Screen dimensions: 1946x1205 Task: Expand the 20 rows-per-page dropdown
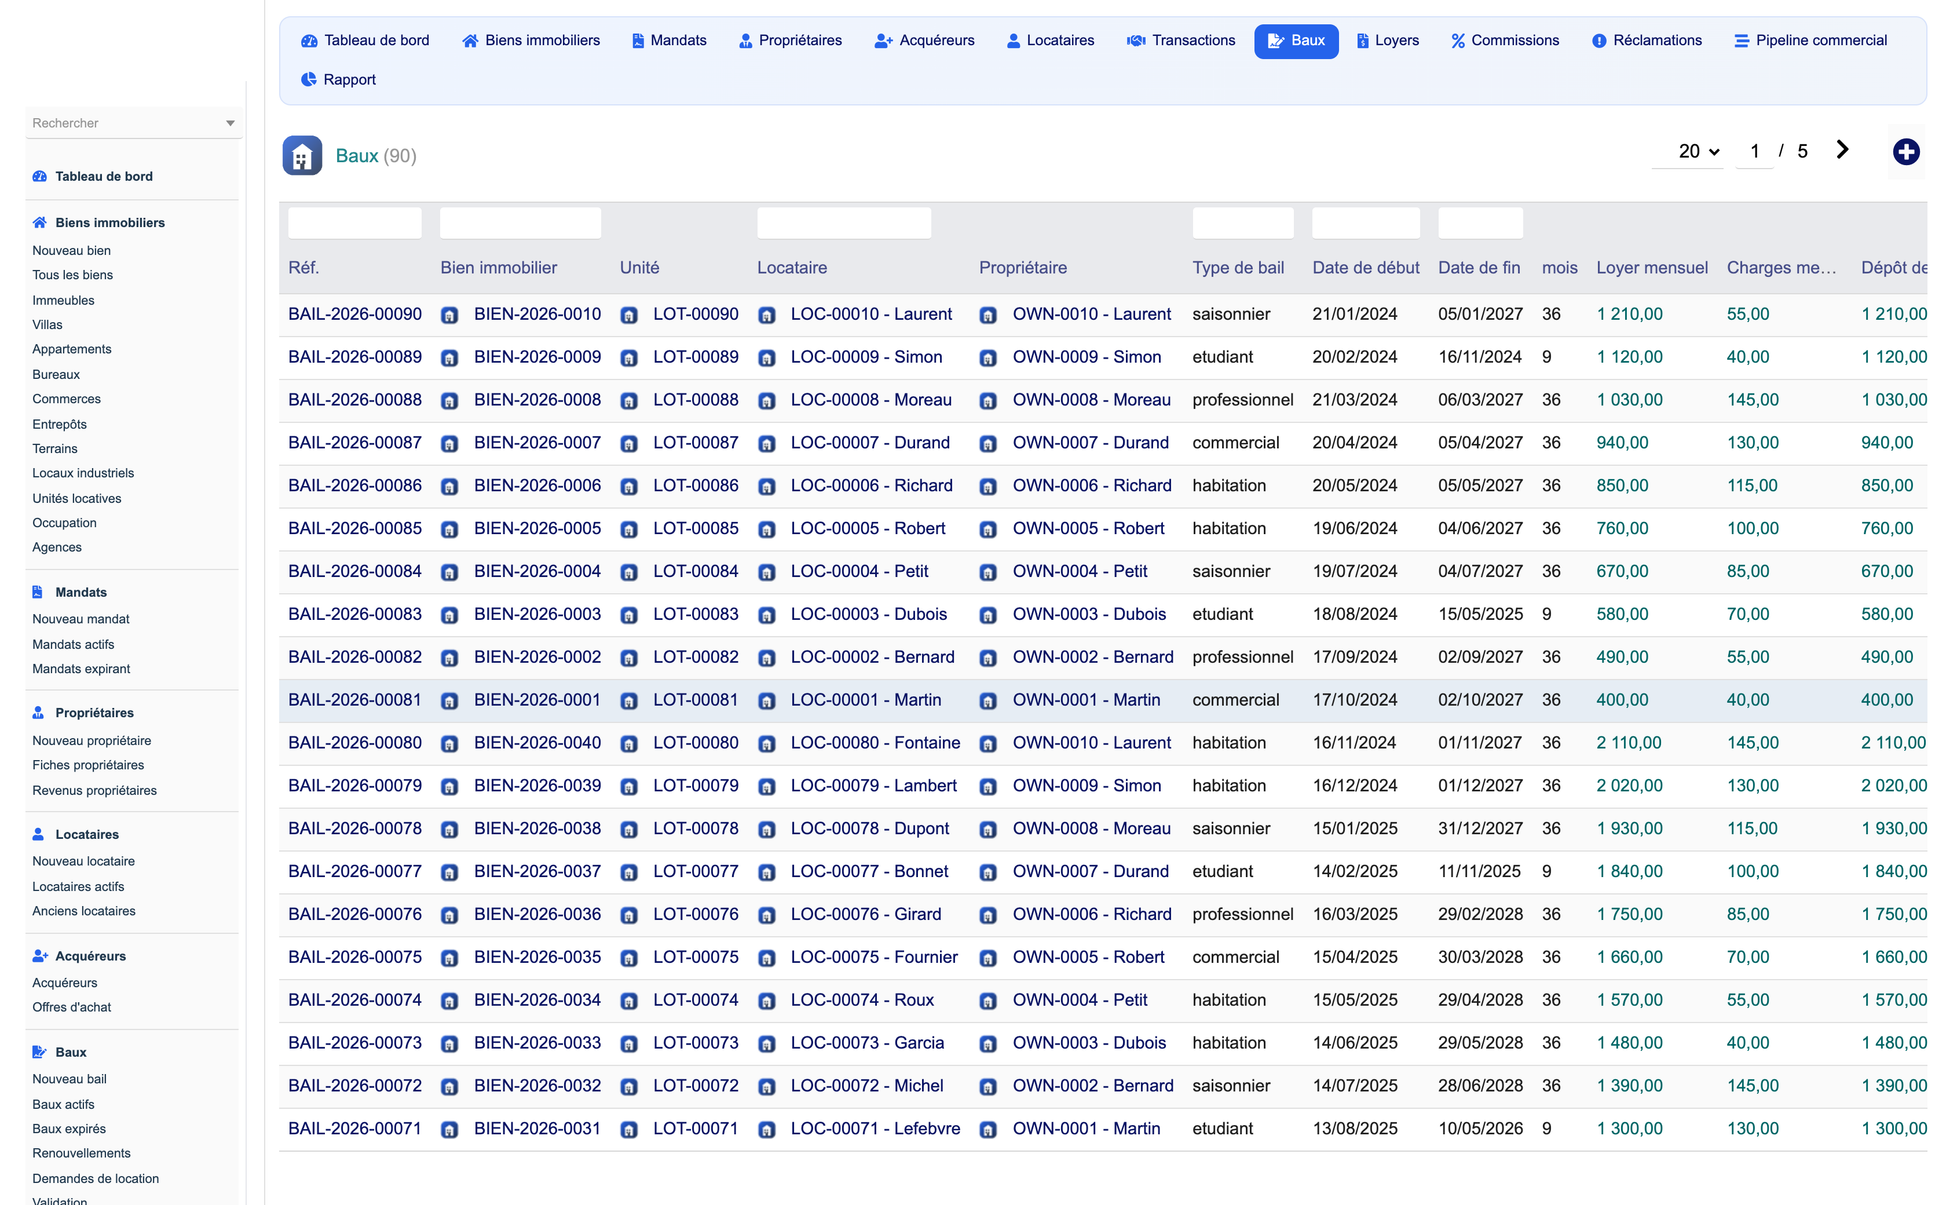pos(1698,151)
